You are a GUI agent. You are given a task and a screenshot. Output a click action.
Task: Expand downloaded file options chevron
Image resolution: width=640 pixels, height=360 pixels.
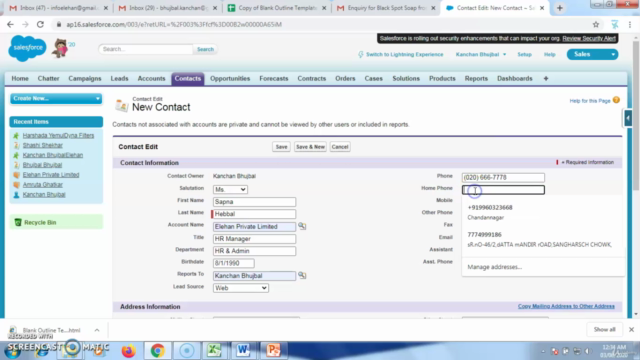[x=97, y=330]
